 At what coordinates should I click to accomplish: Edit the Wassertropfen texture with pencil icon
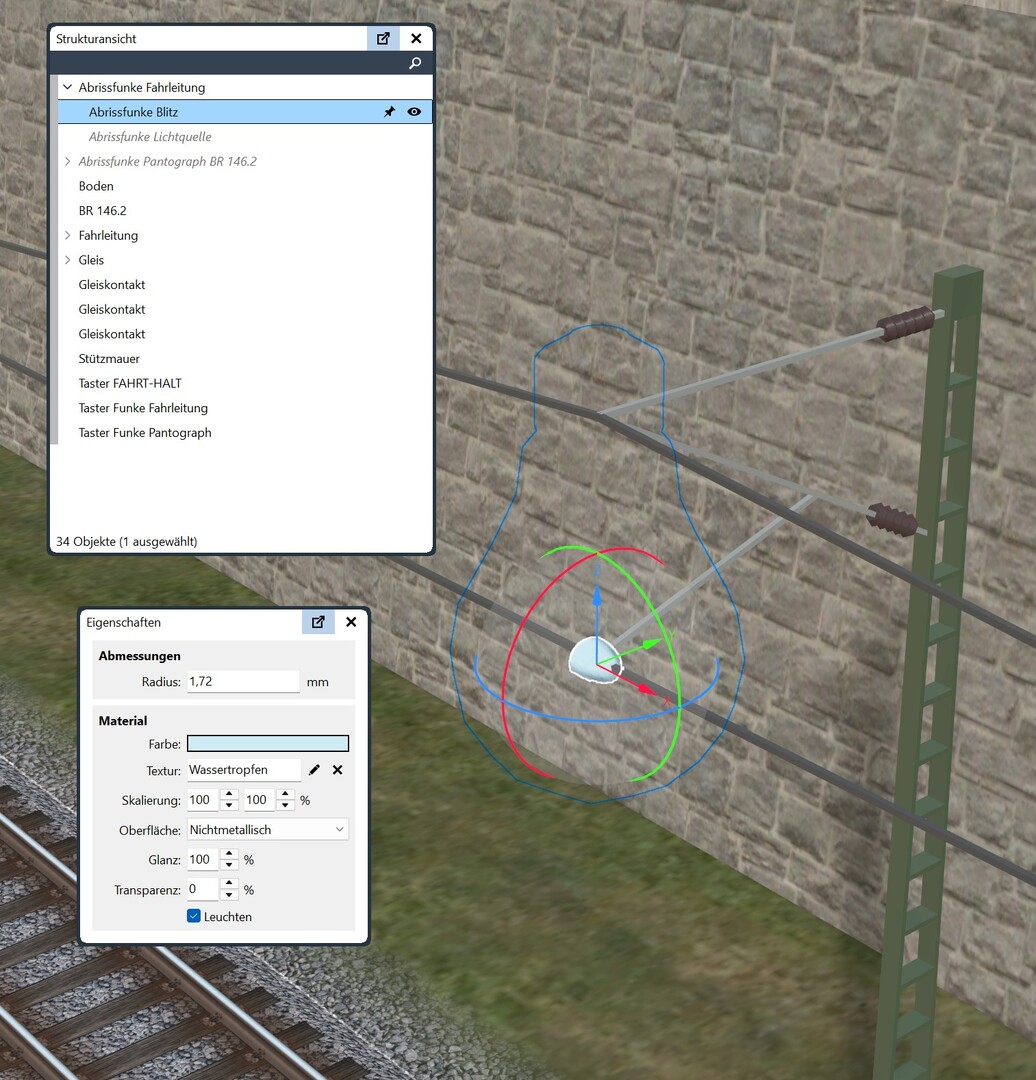pos(314,770)
